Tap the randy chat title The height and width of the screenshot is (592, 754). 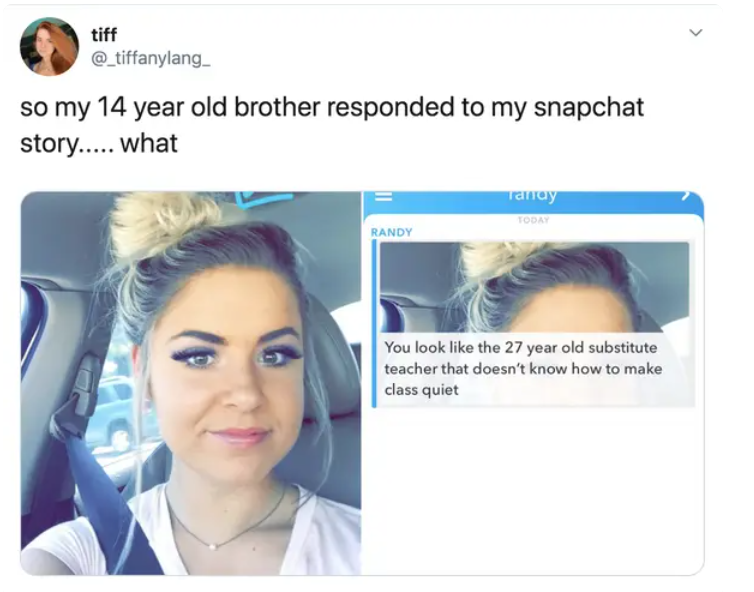click(x=532, y=195)
